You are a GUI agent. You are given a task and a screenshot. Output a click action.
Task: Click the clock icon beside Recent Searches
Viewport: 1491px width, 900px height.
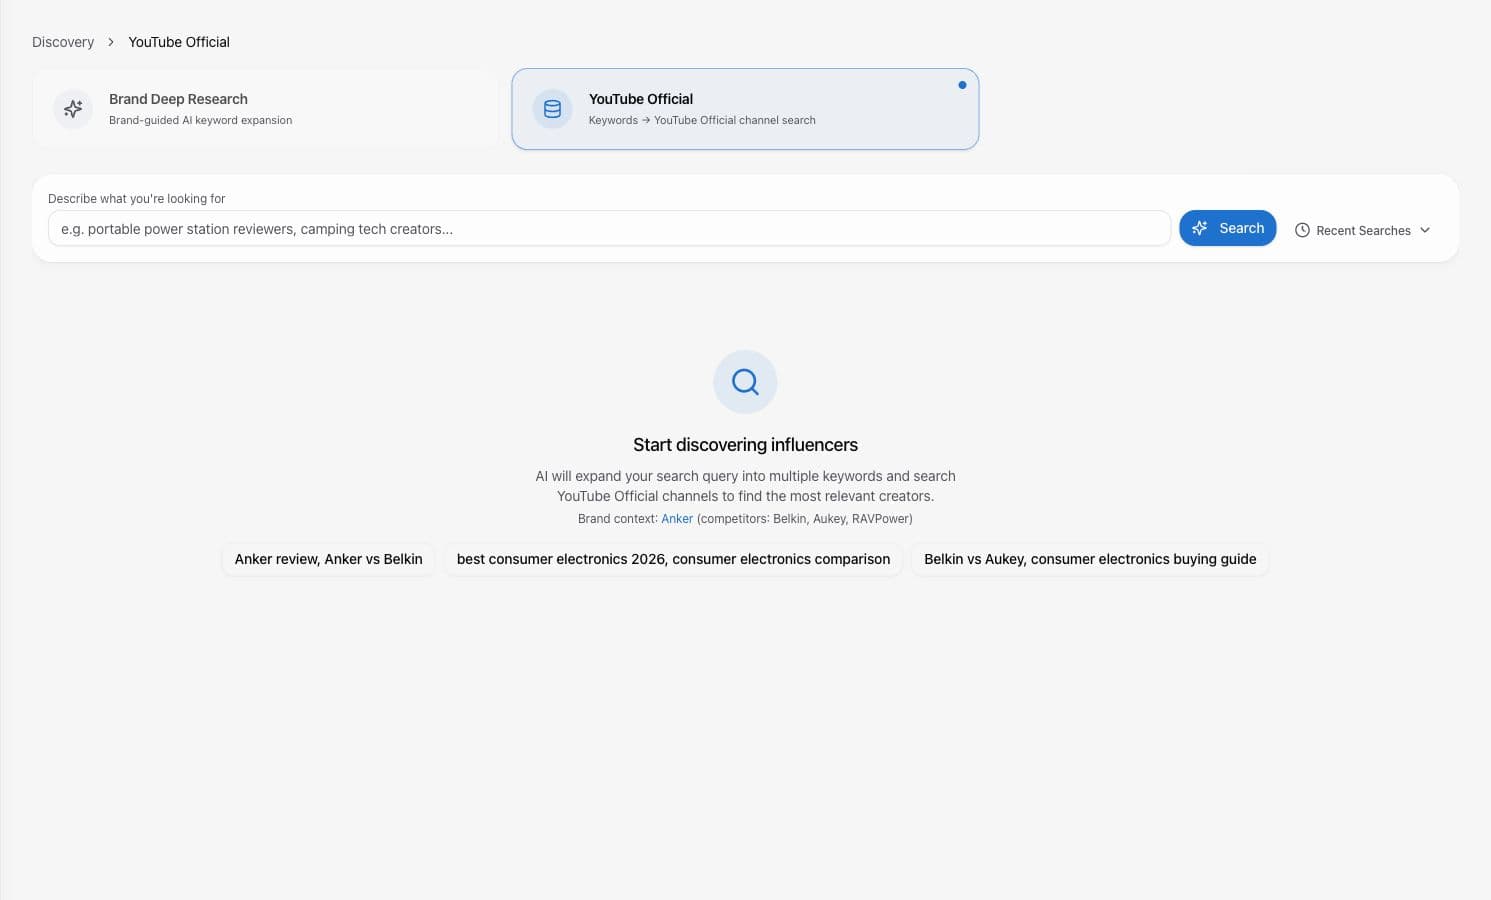point(1302,230)
